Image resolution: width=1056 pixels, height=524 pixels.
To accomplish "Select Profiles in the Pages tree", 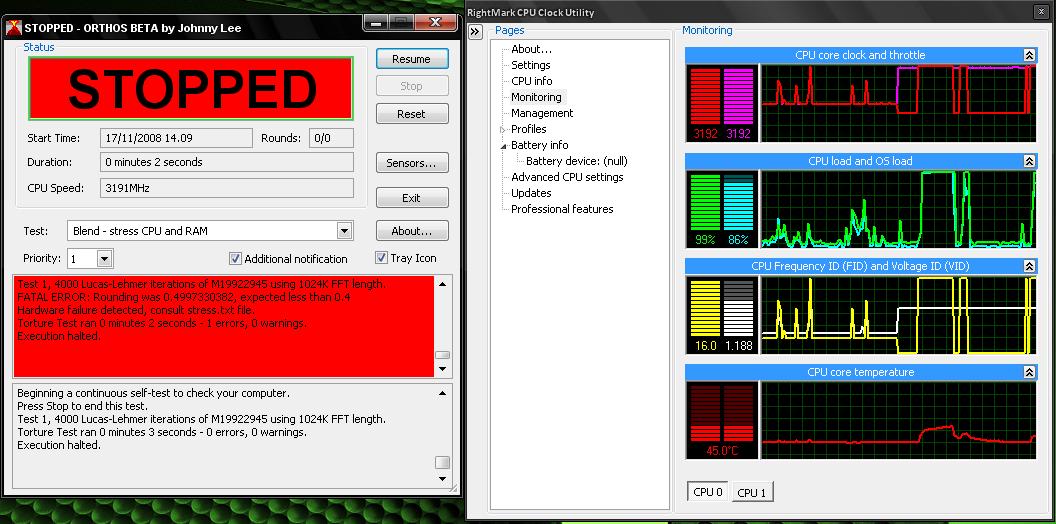I will [529, 129].
